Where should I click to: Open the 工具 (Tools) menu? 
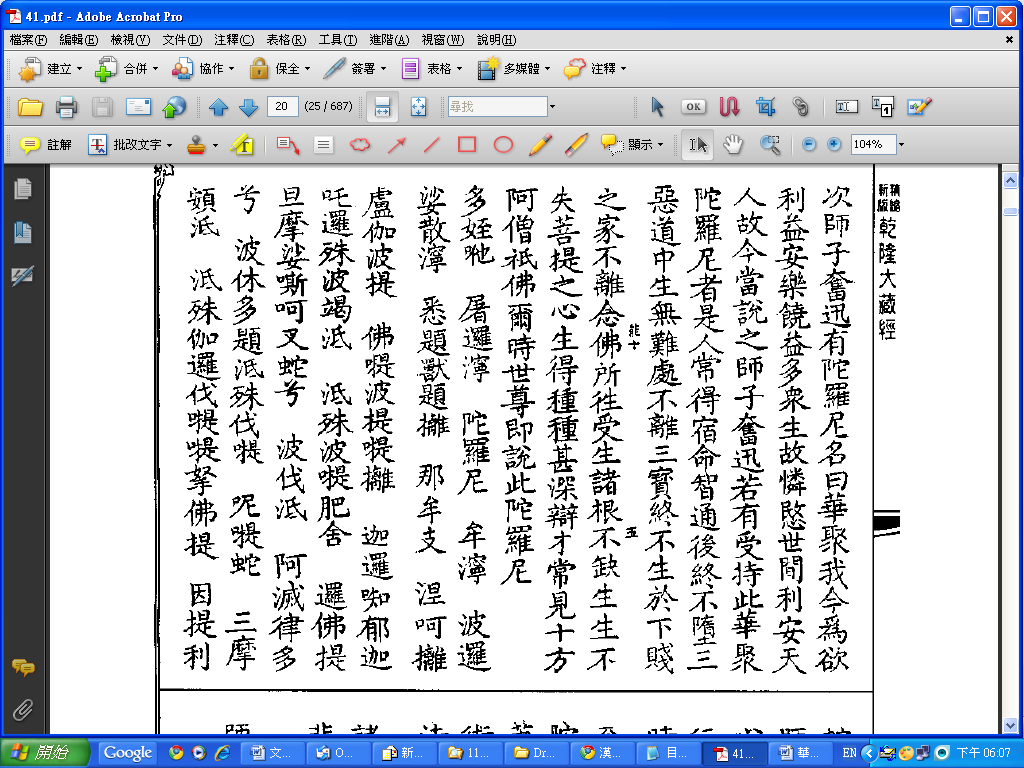pyautogui.click(x=338, y=40)
